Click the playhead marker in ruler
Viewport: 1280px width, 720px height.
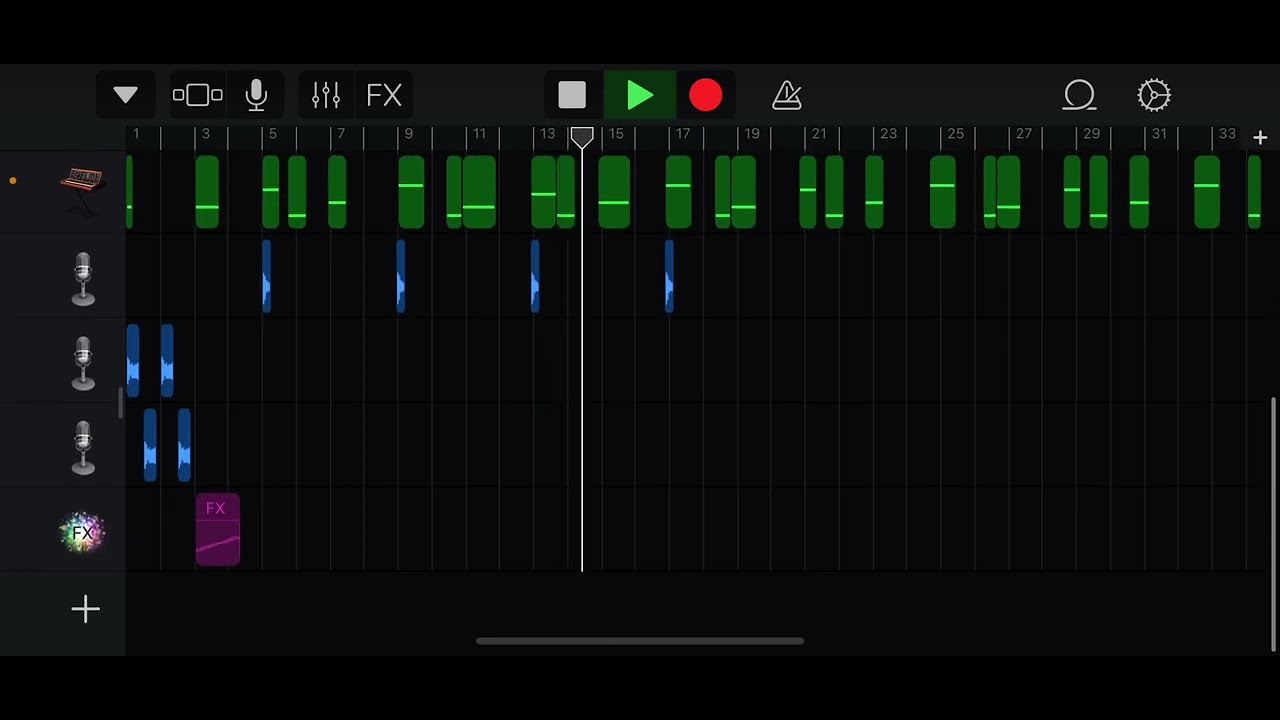coord(582,137)
